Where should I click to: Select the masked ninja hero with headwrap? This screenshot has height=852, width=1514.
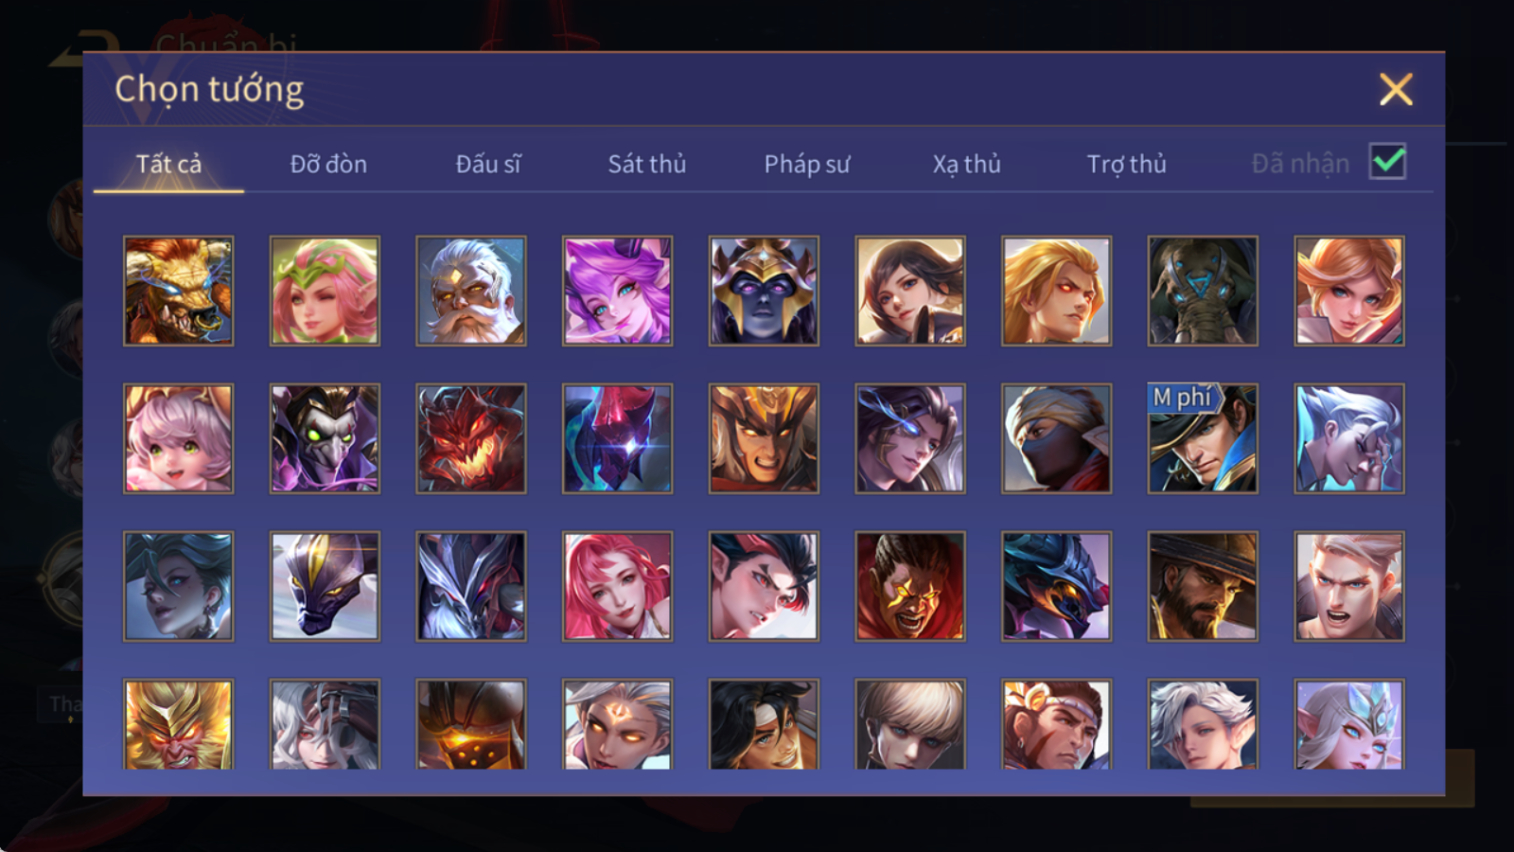click(x=1056, y=439)
